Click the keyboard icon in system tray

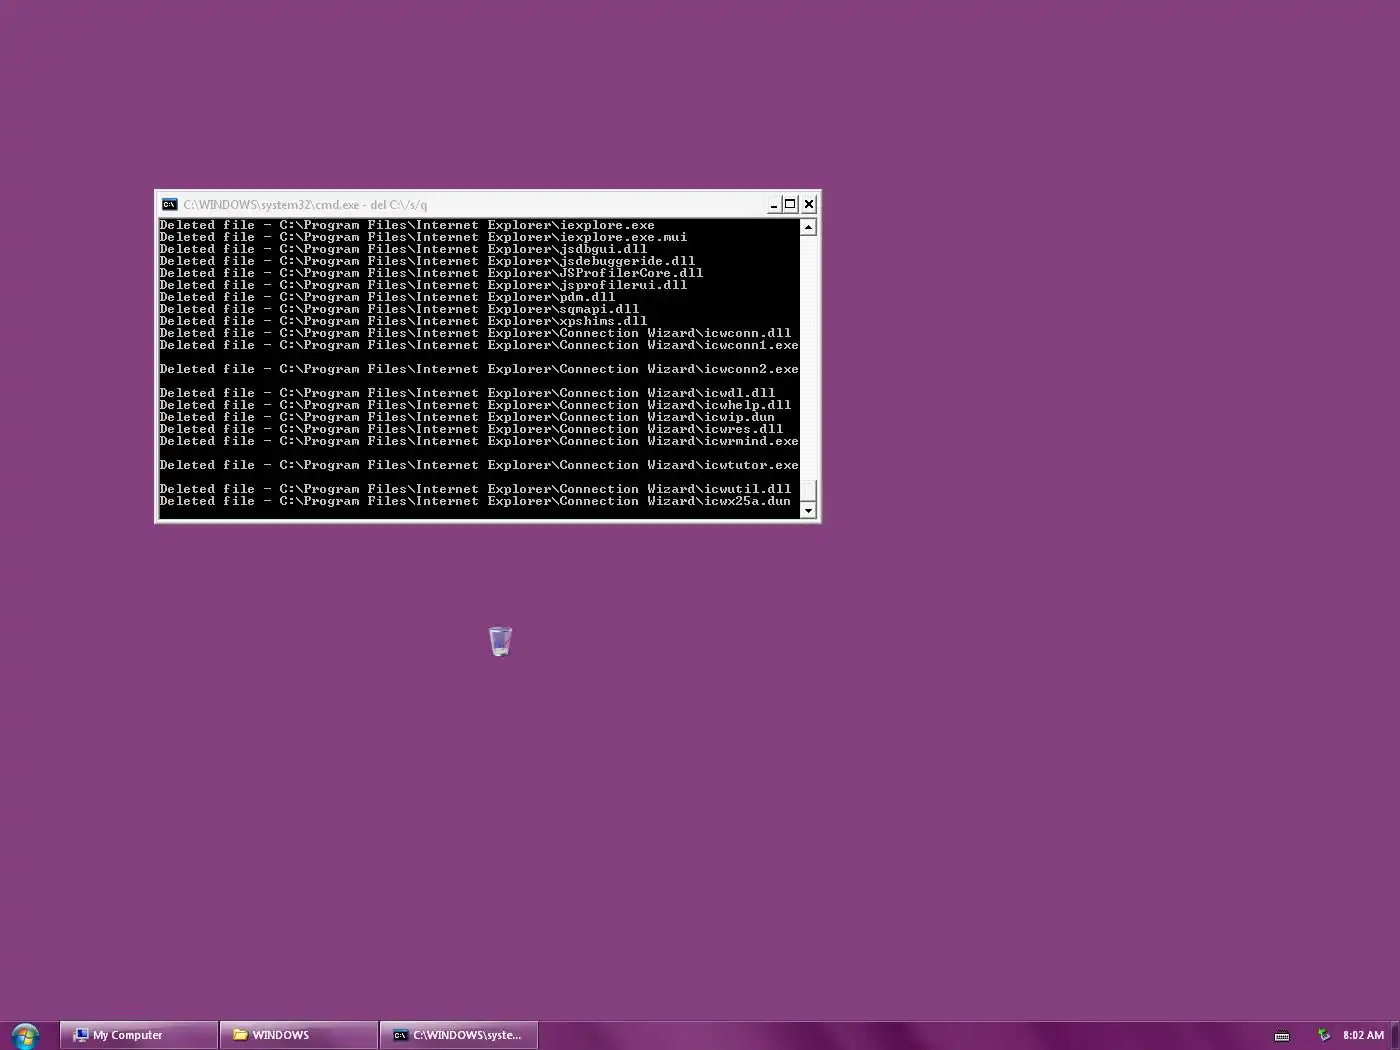click(1282, 1036)
